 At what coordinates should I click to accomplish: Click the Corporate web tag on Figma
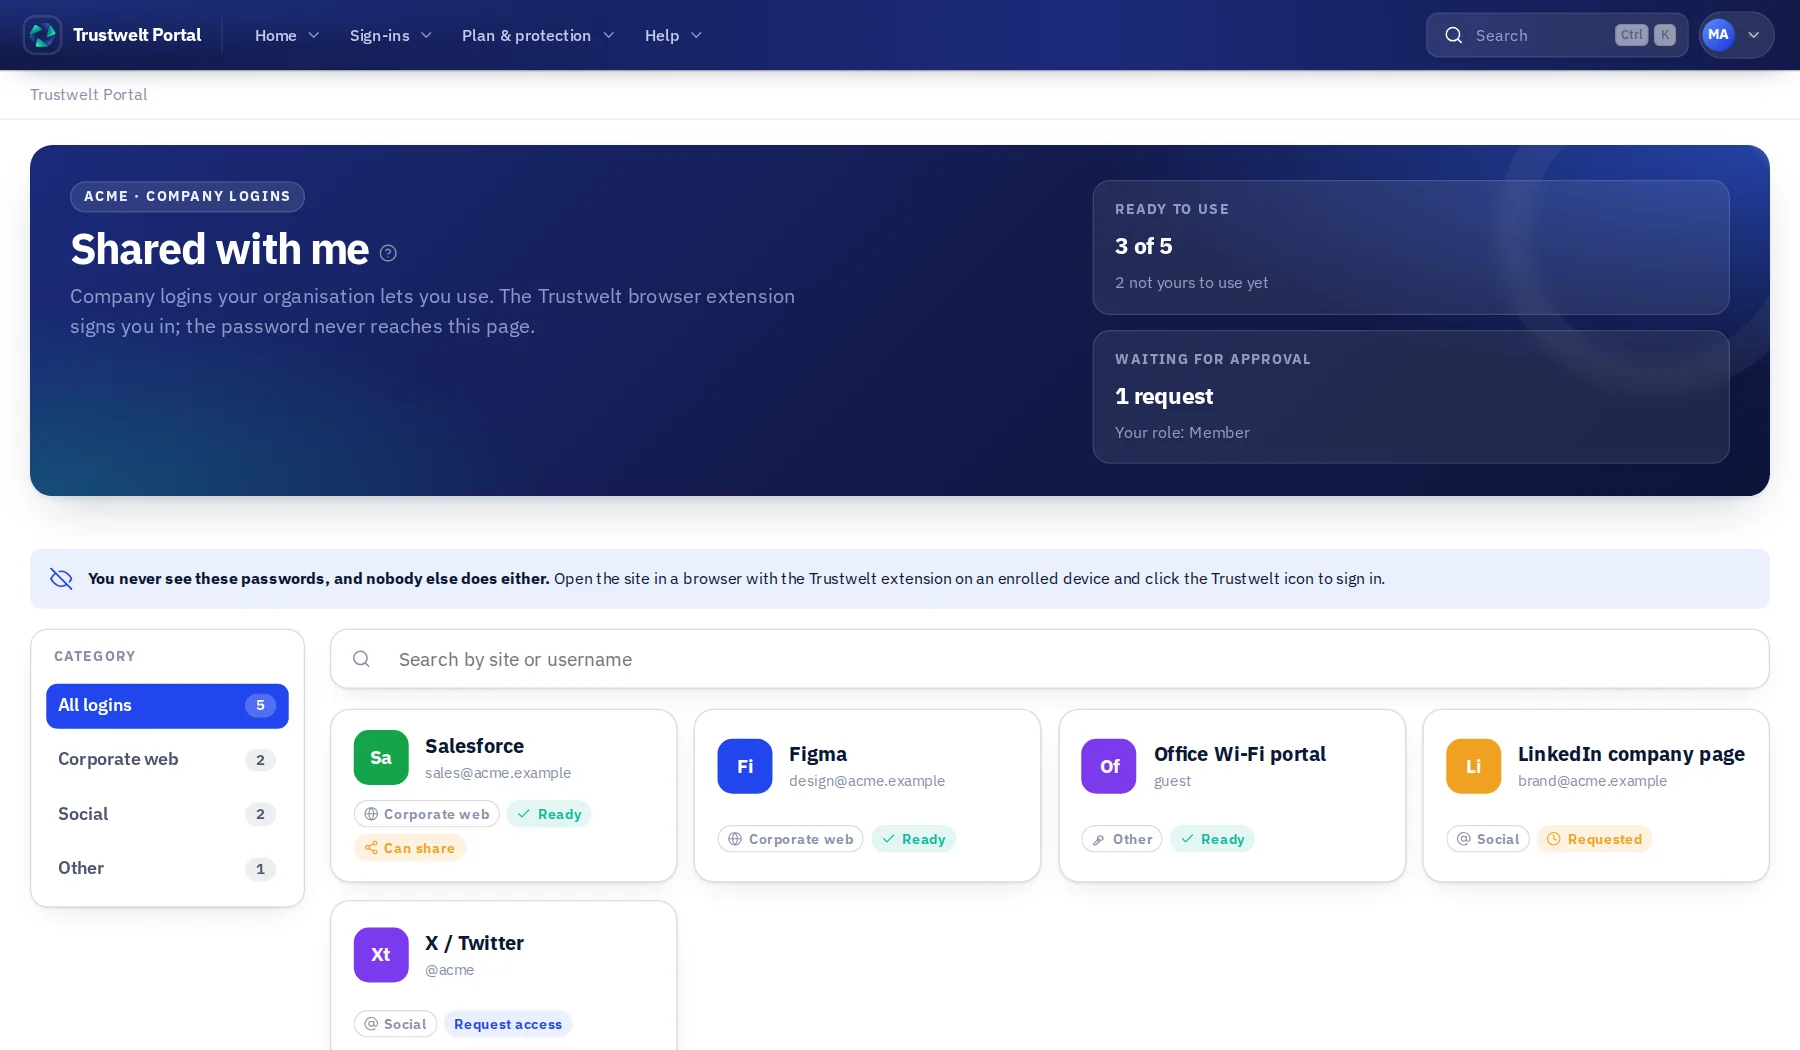pyautogui.click(x=790, y=839)
